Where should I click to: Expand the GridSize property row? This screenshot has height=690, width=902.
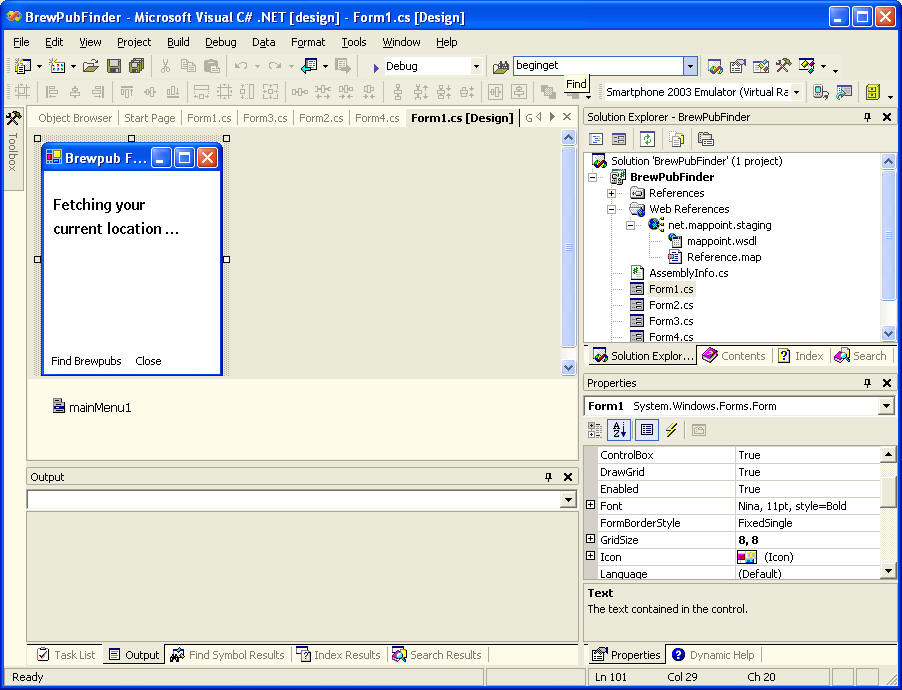click(x=590, y=539)
